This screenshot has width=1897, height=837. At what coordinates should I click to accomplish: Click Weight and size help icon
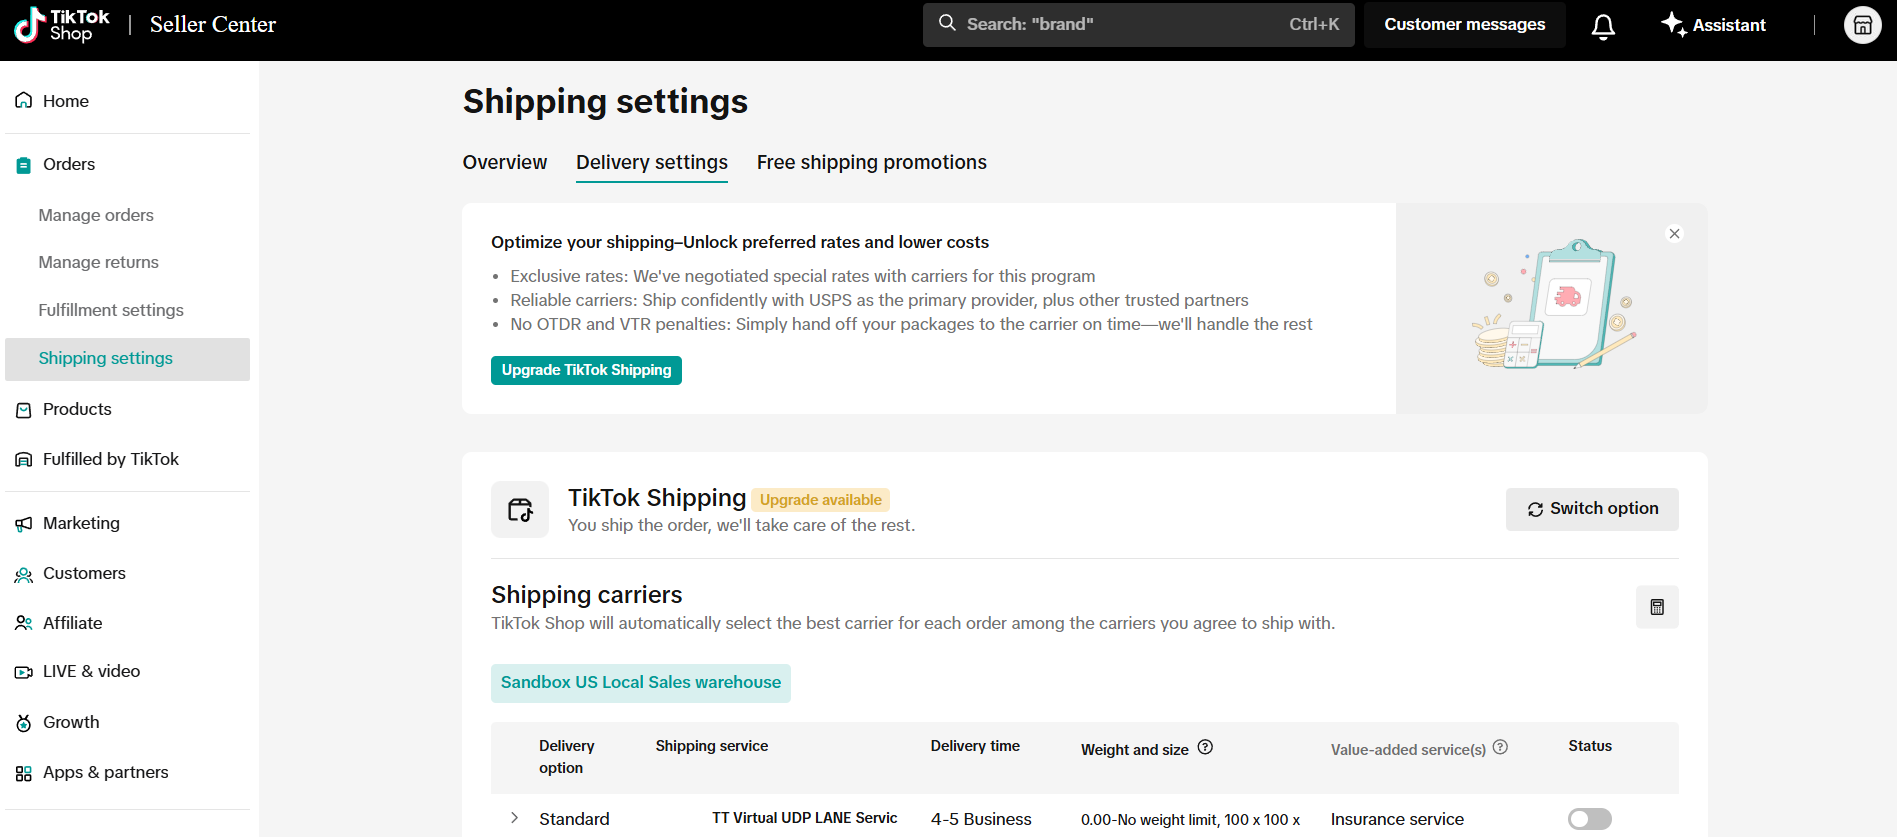pos(1205,747)
